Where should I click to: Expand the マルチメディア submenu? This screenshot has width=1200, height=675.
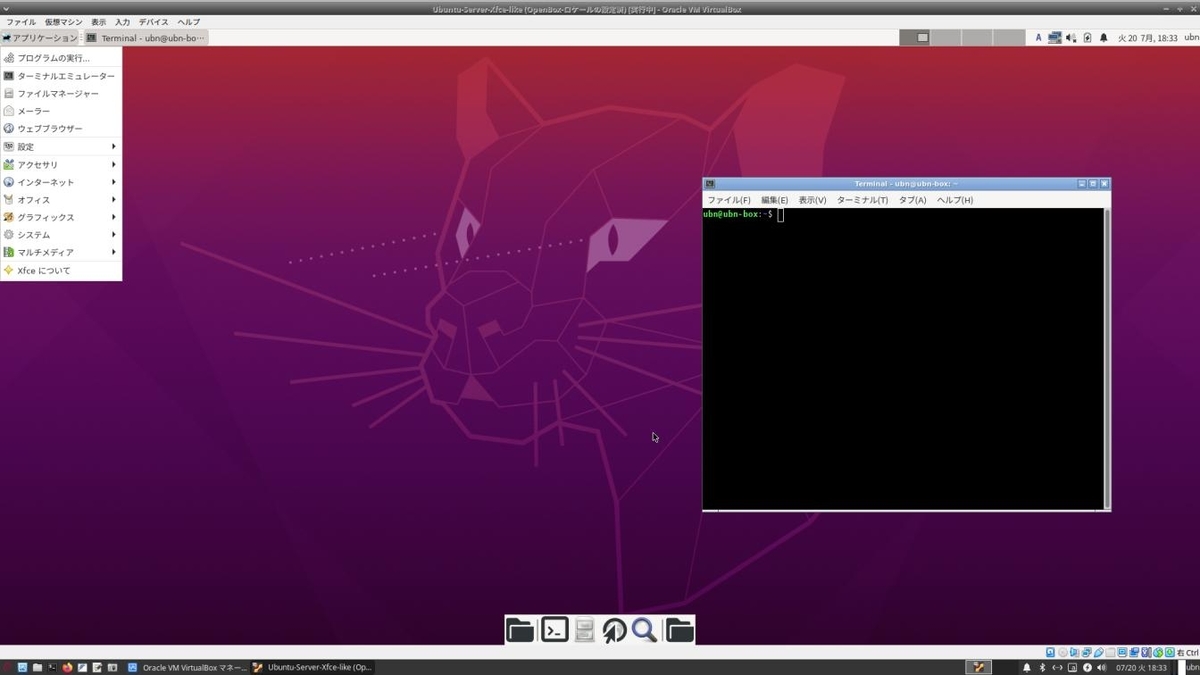coord(61,252)
